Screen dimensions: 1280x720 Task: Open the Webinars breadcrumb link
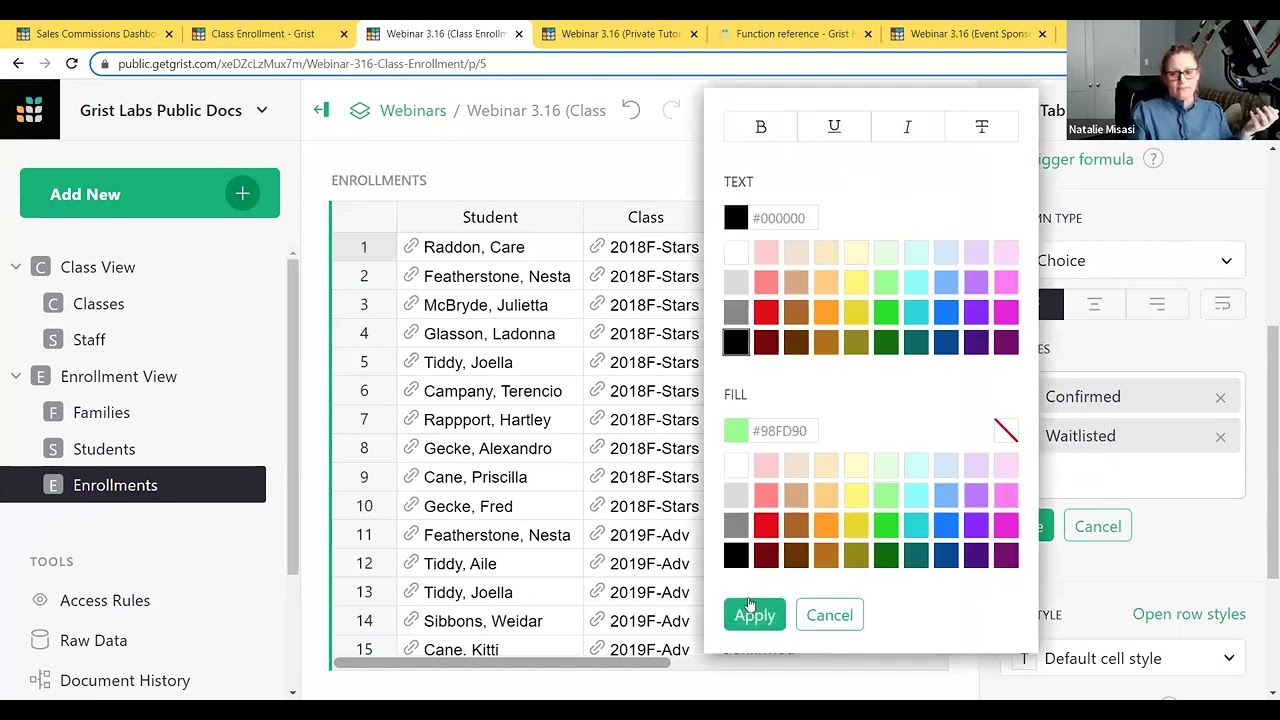pyautogui.click(x=413, y=110)
